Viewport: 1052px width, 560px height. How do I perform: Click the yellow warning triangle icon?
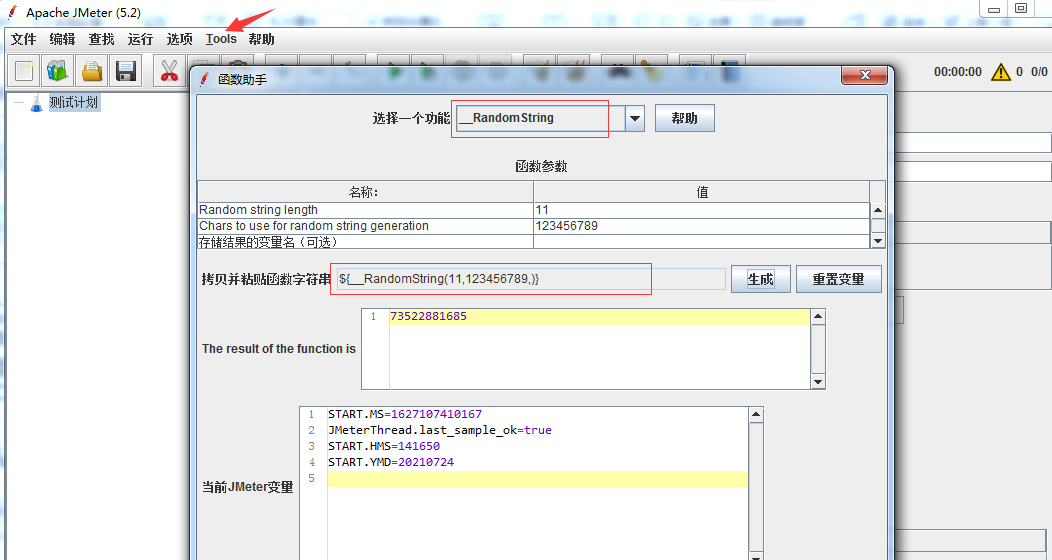pos(1000,71)
